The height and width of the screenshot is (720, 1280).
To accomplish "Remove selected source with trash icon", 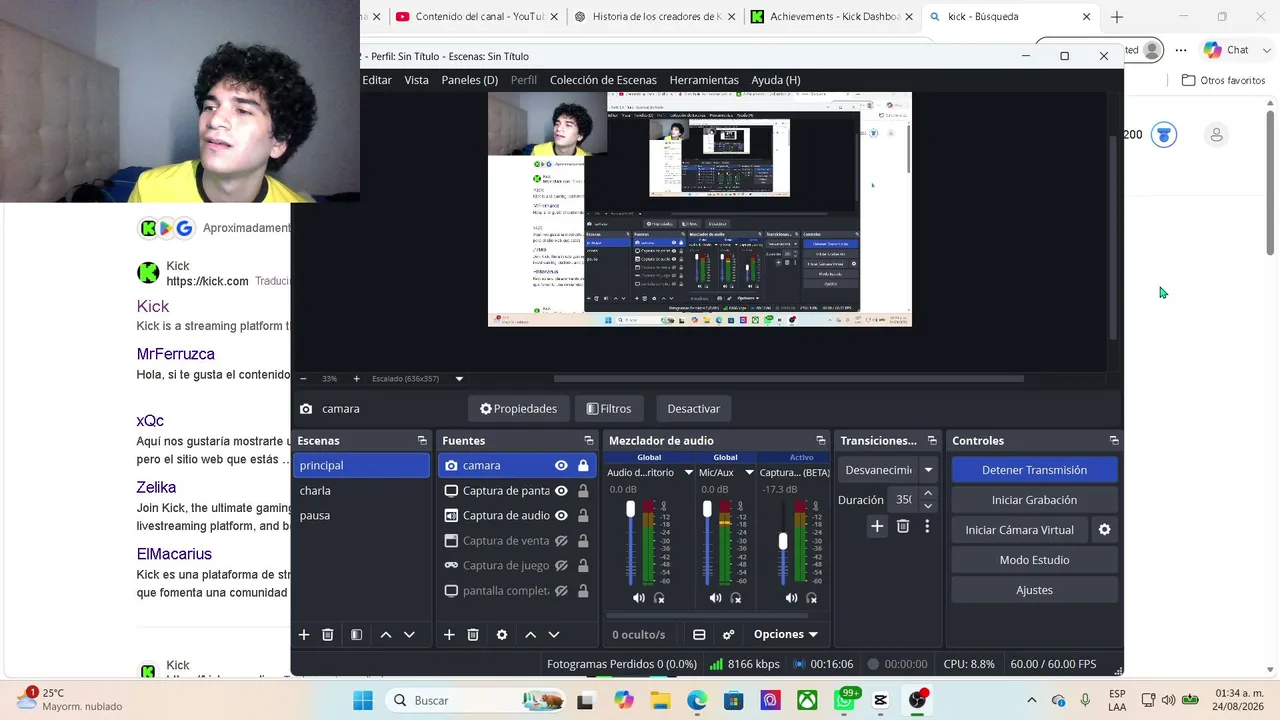I will (x=473, y=635).
